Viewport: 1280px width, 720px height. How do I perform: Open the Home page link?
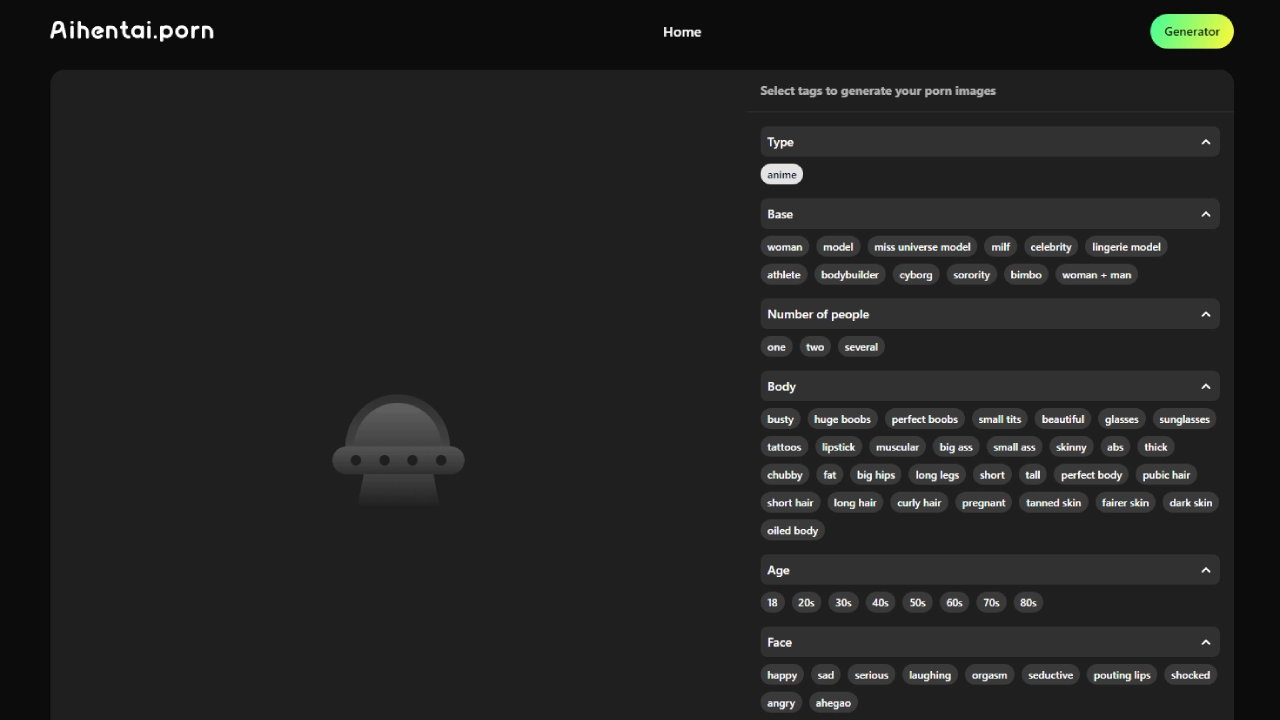(682, 32)
